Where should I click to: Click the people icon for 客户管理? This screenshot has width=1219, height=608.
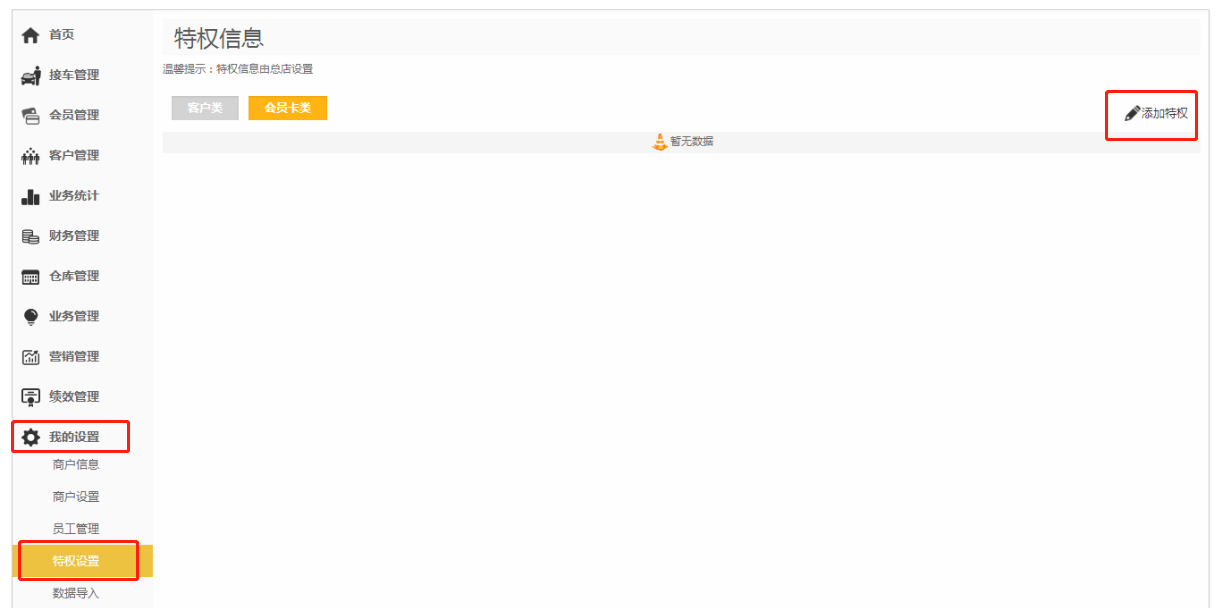[x=31, y=156]
